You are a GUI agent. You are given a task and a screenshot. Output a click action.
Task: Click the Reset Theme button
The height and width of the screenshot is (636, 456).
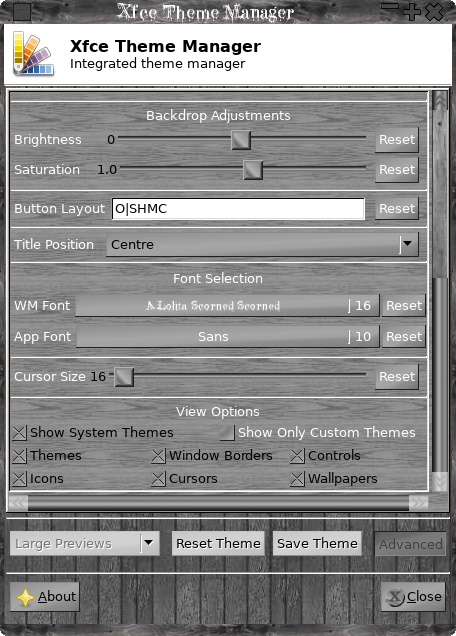tap(218, 544)
